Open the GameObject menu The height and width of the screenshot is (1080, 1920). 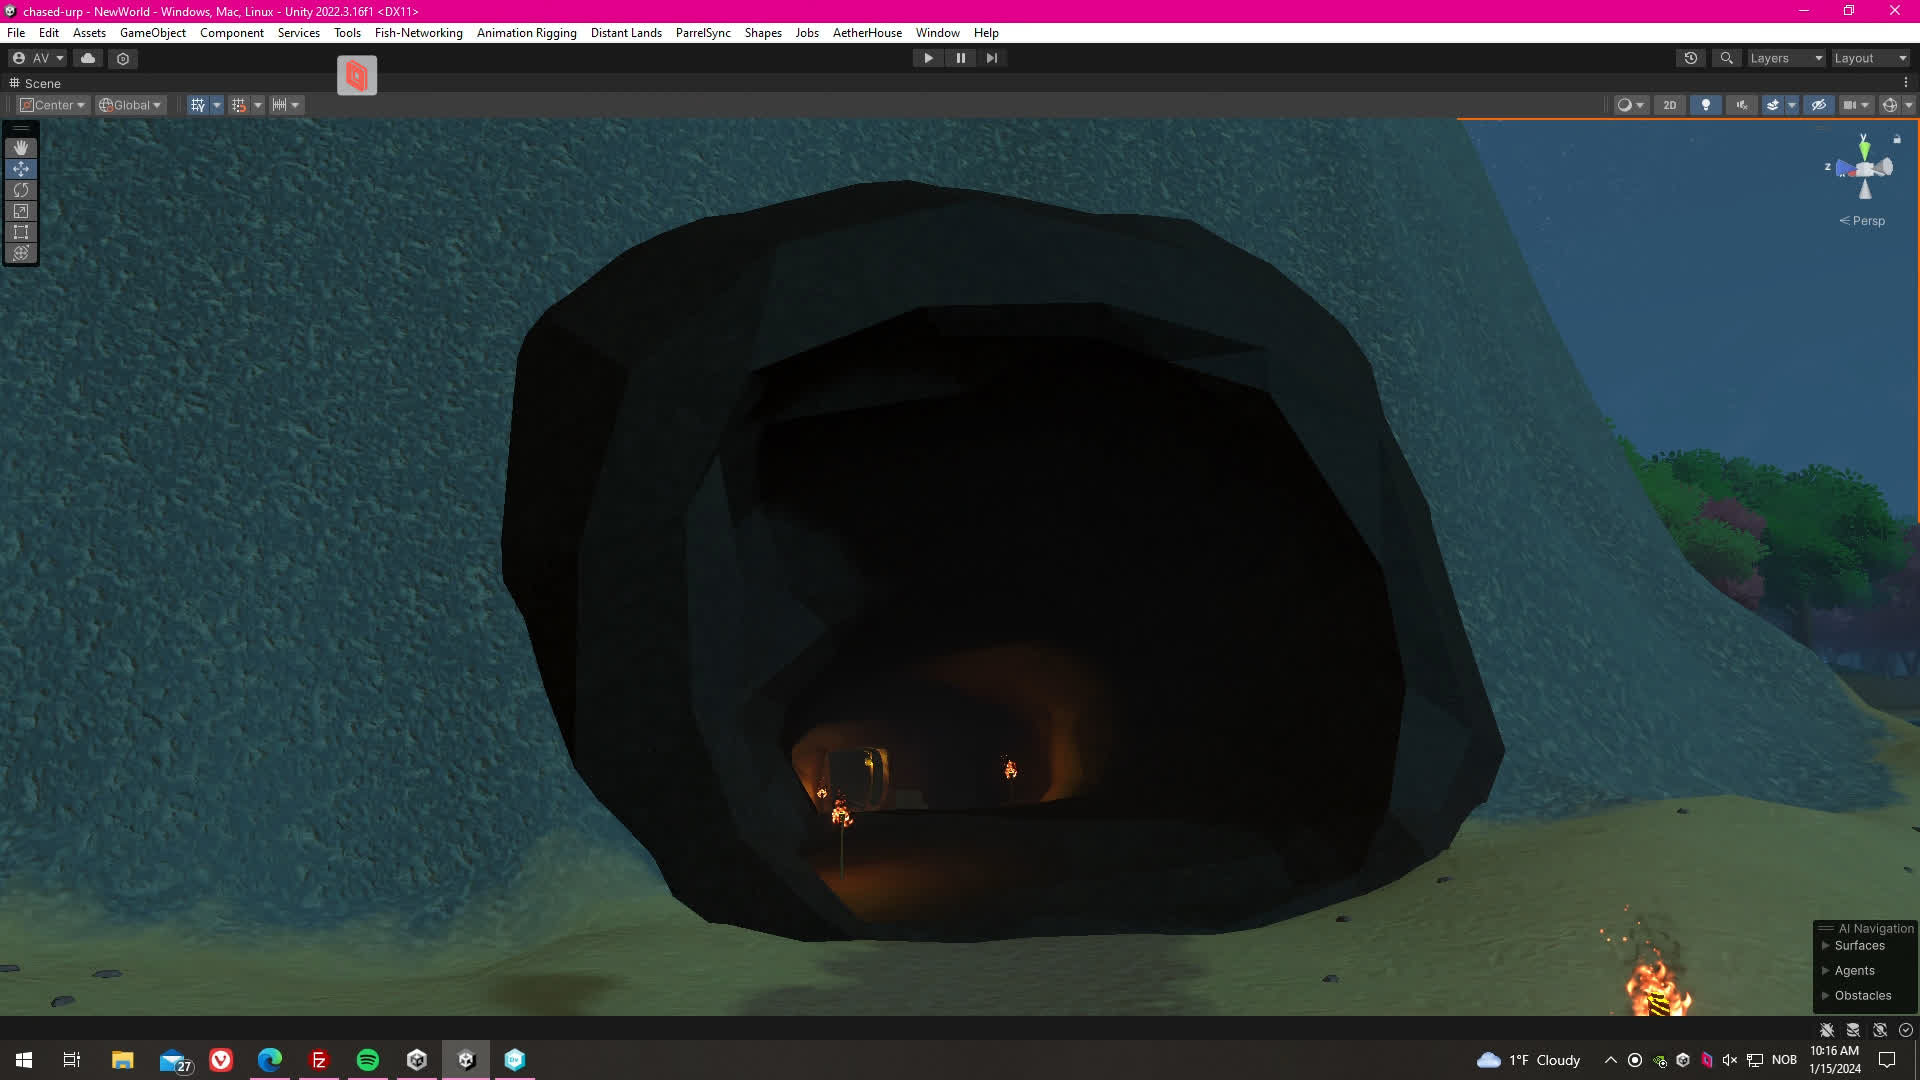(152, 33)
